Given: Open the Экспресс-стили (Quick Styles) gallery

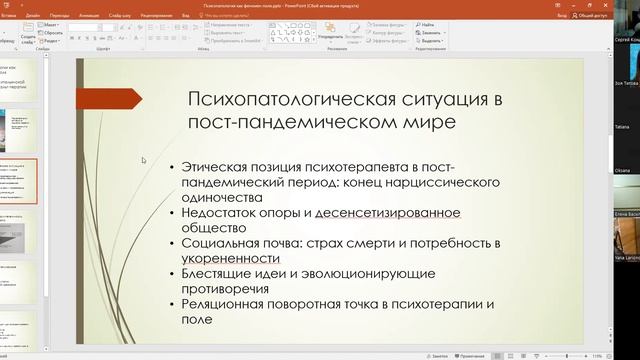Looking at the screenshot, I should 354,33.
